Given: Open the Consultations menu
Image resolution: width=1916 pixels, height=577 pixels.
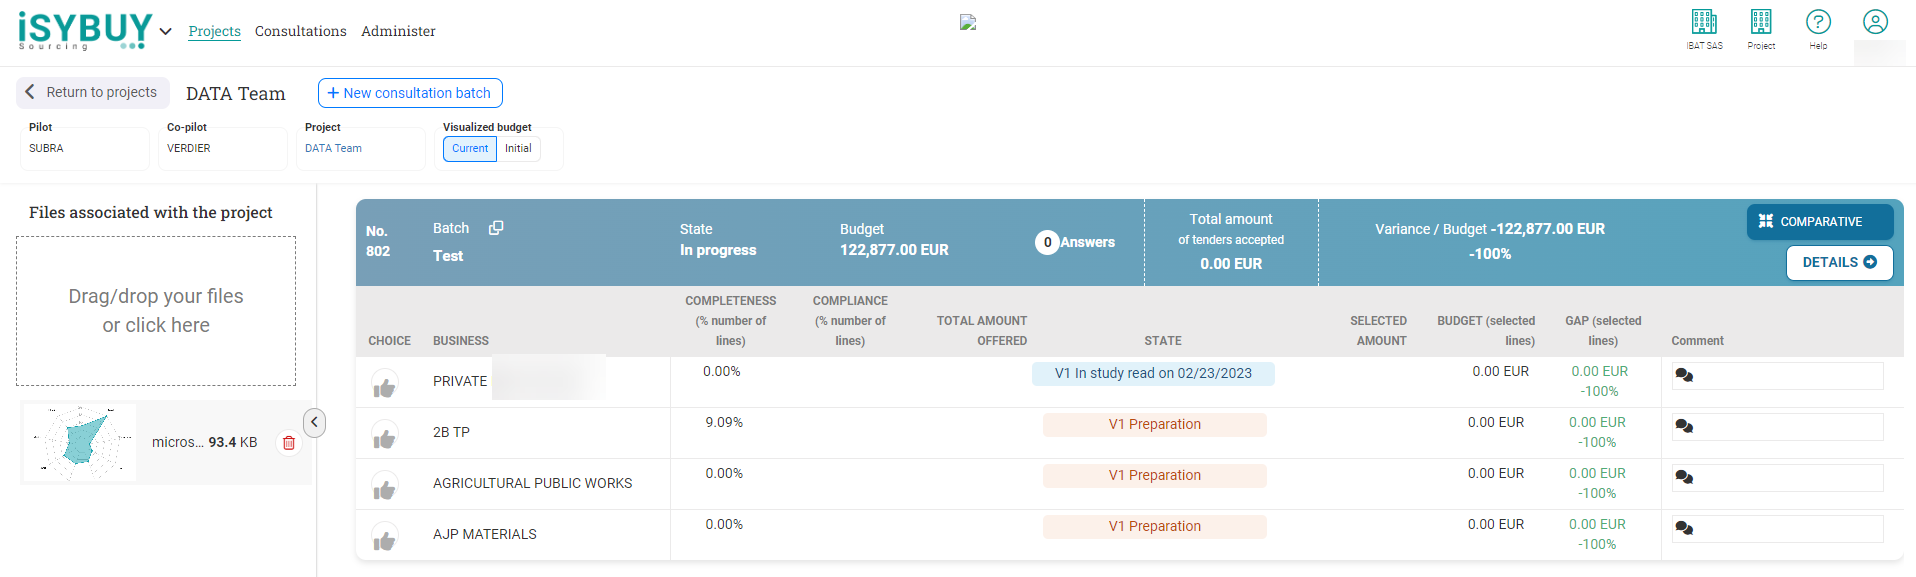Looking at the screenshot, I should (301, 31).
